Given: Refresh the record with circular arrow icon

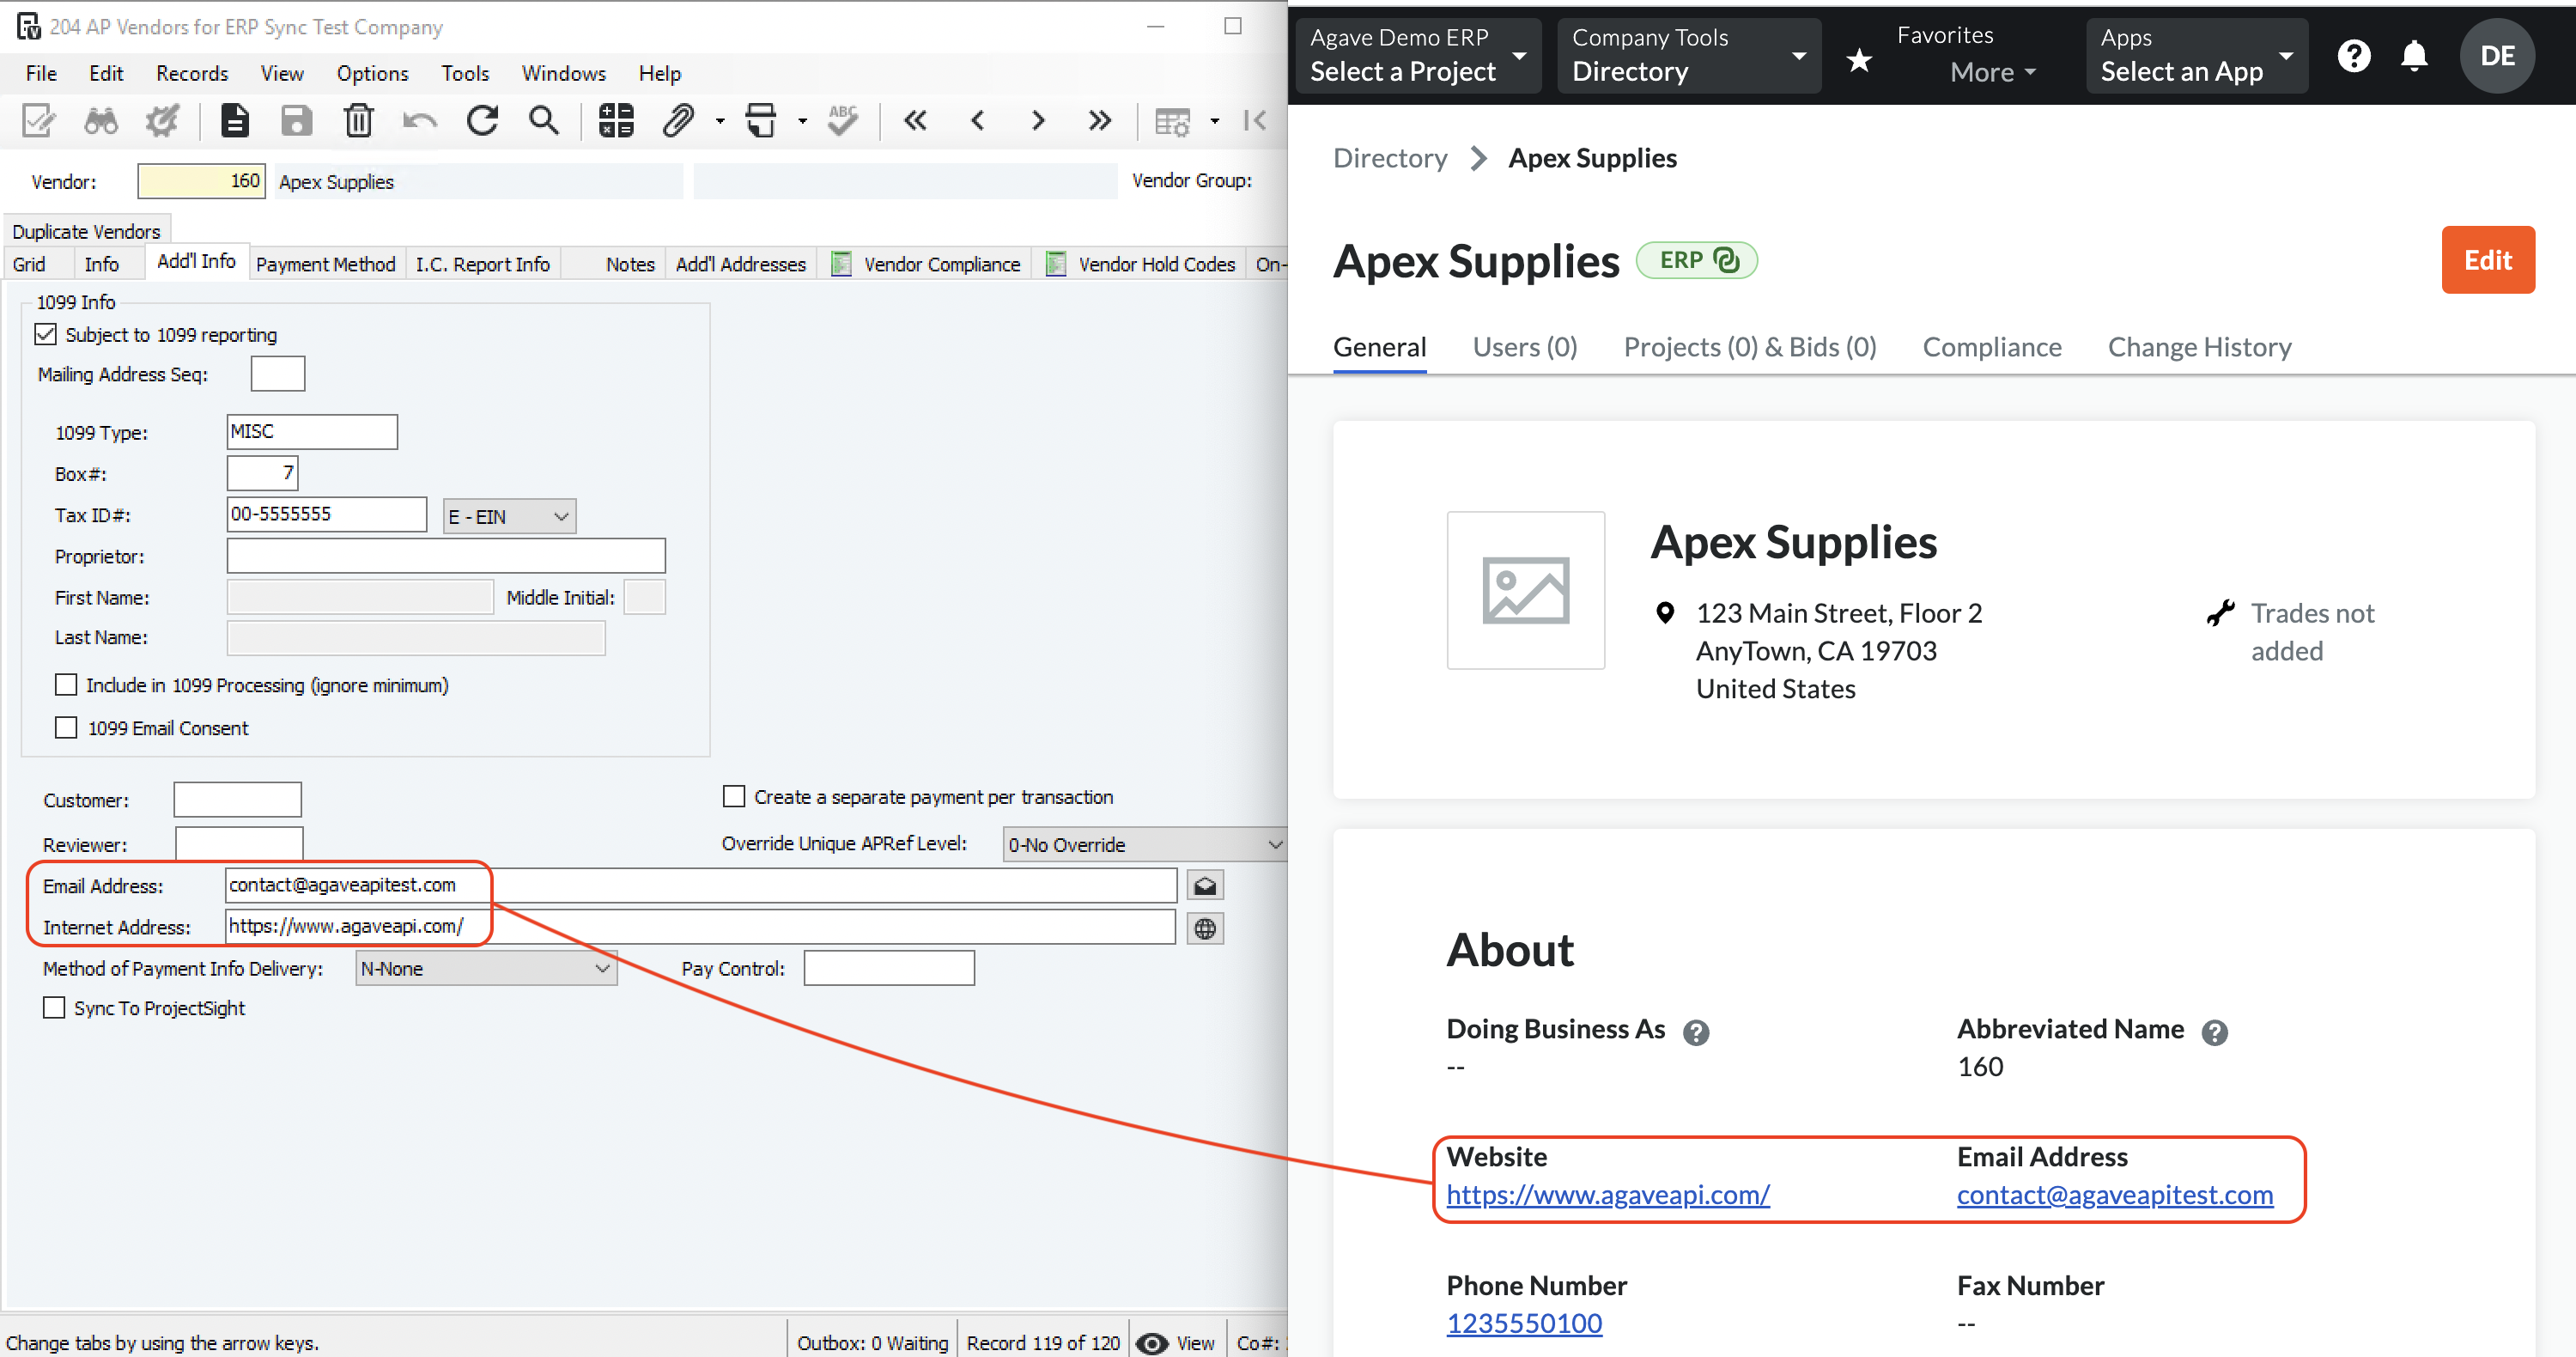Looking at the screenshot, I should point(482,121).
